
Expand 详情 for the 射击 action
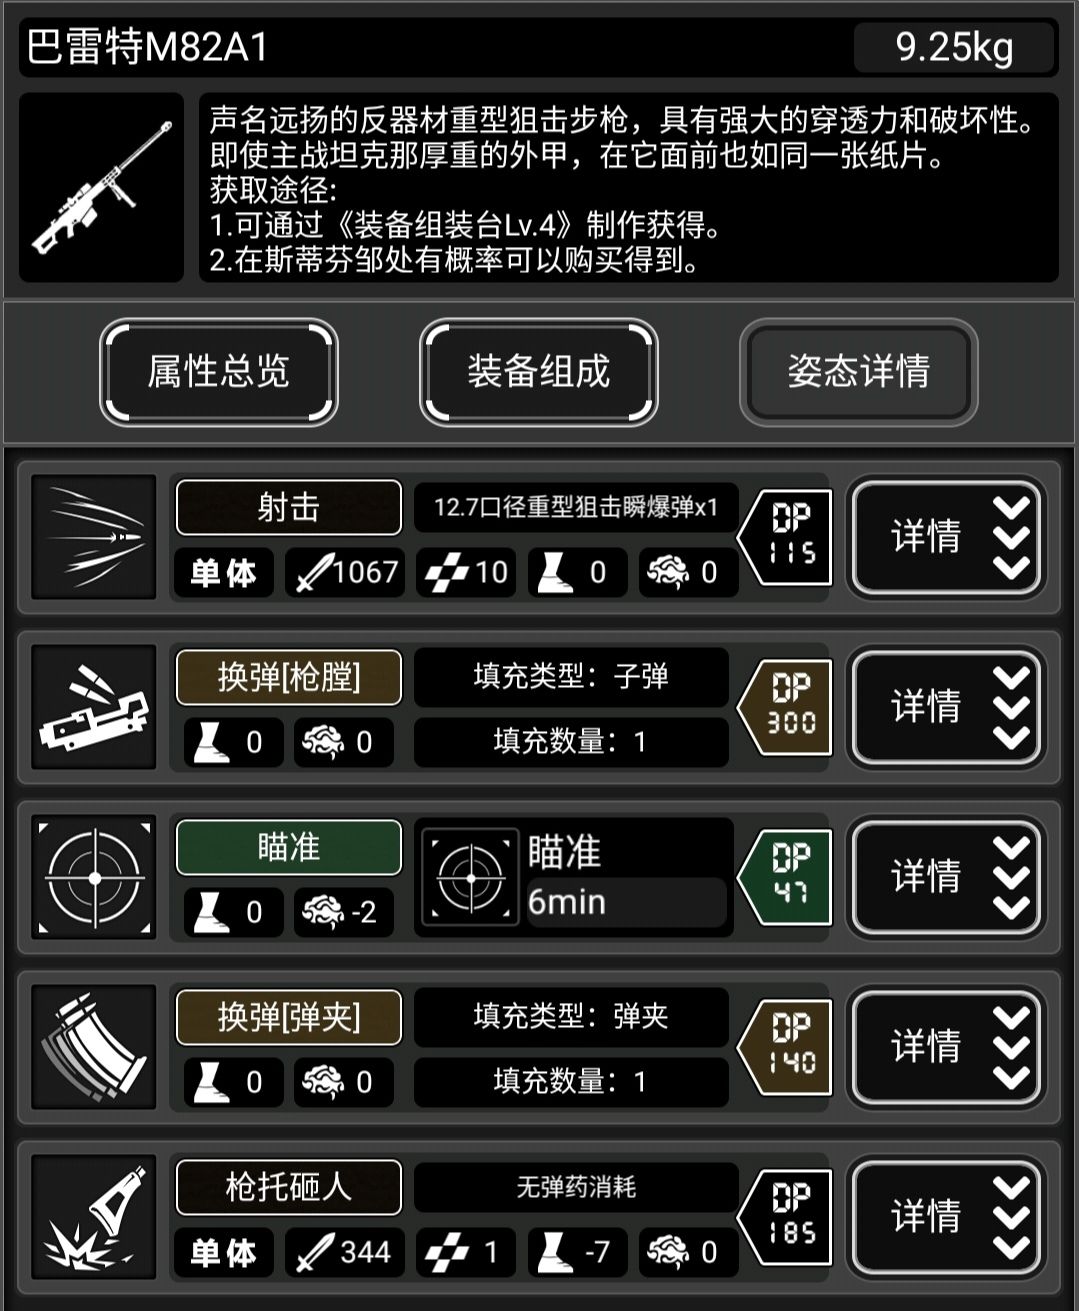947,537
